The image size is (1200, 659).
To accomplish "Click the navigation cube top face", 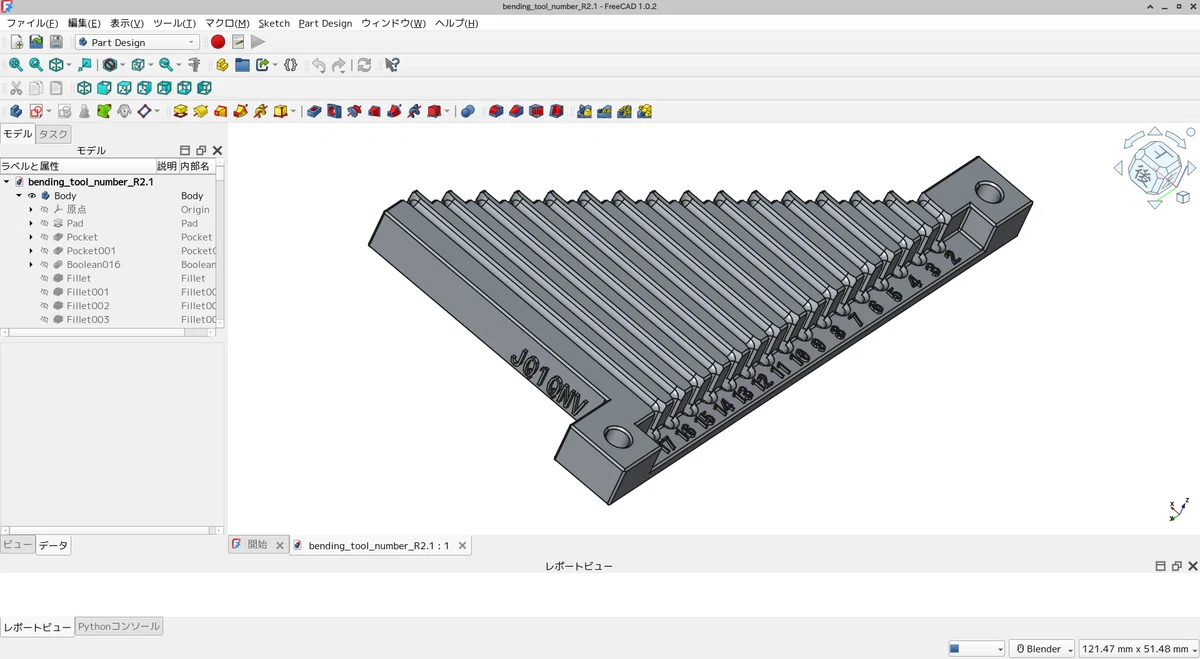I will tap(1161, 155).
